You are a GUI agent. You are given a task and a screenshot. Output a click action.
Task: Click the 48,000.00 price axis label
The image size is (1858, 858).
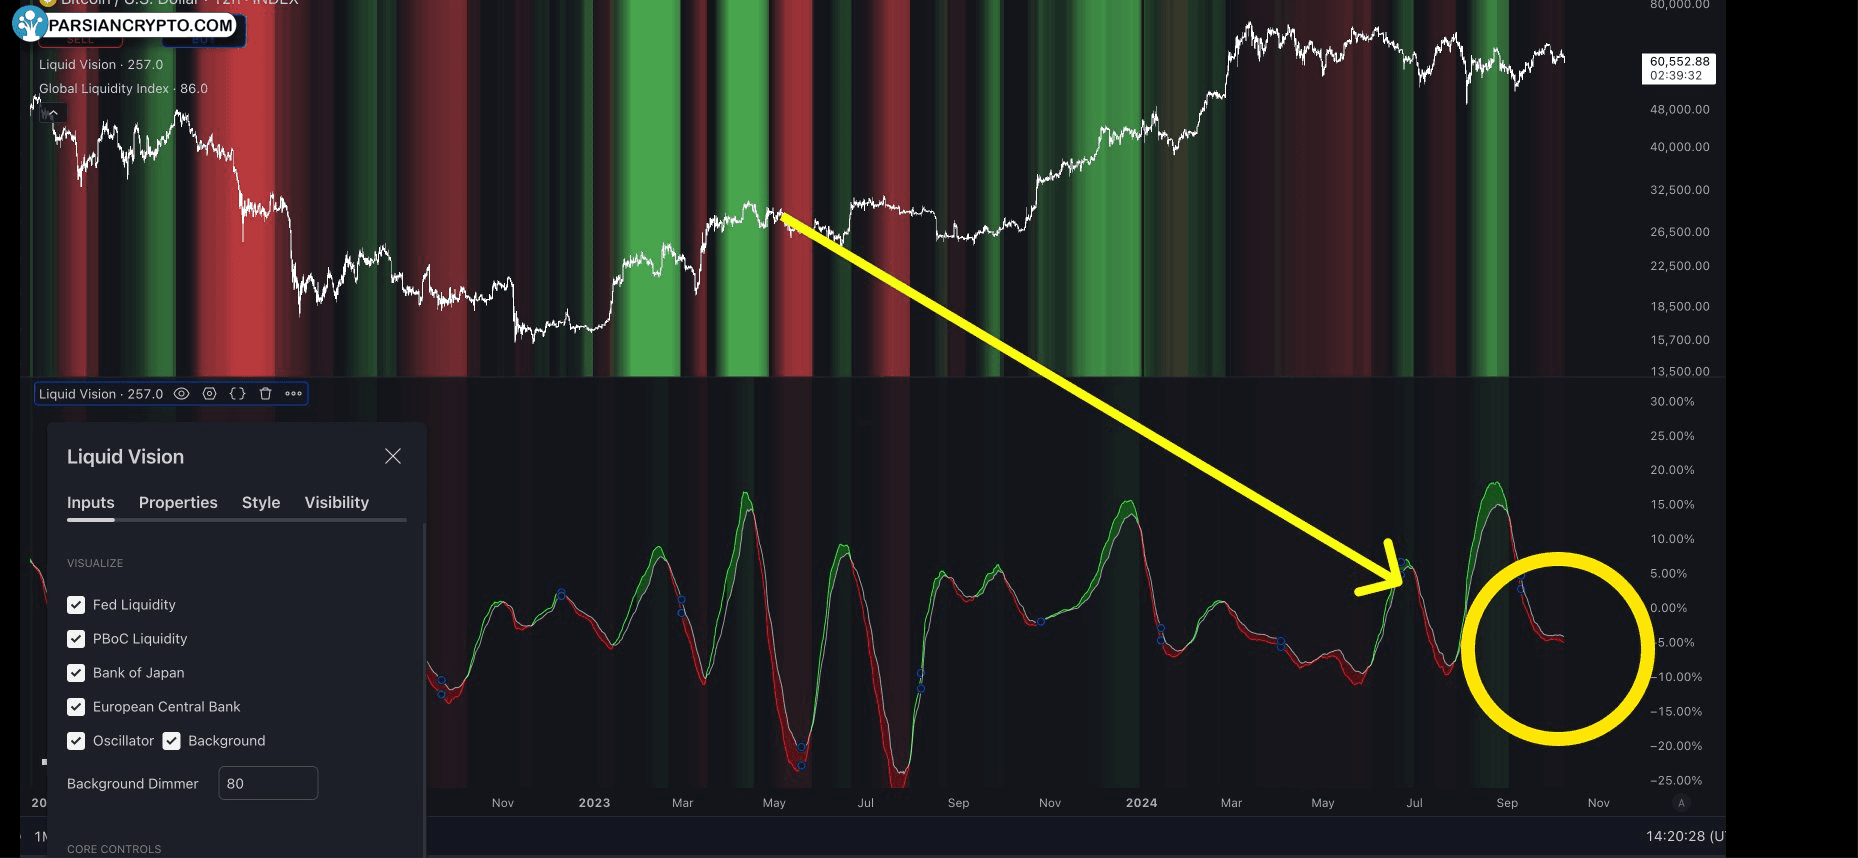point(1680,110)
